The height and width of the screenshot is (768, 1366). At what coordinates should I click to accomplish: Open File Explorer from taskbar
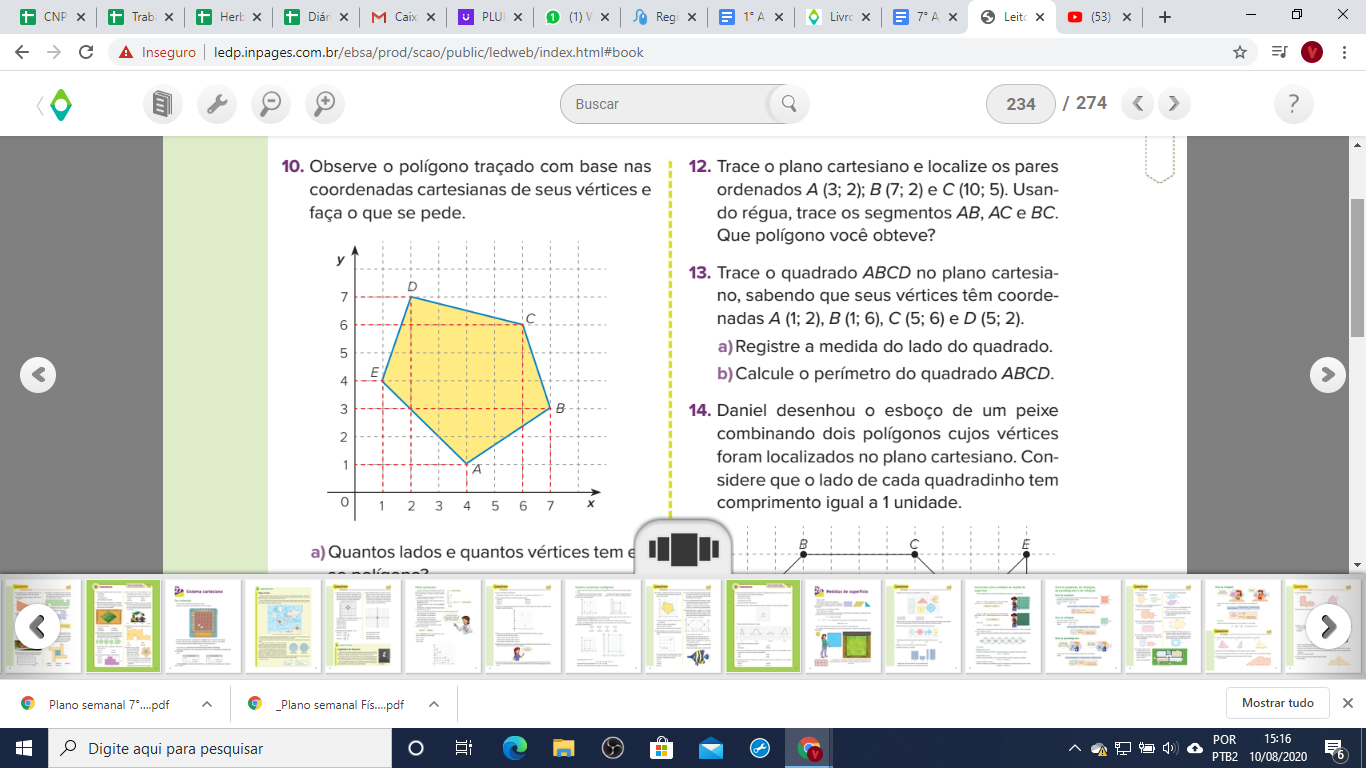(563, 748)
